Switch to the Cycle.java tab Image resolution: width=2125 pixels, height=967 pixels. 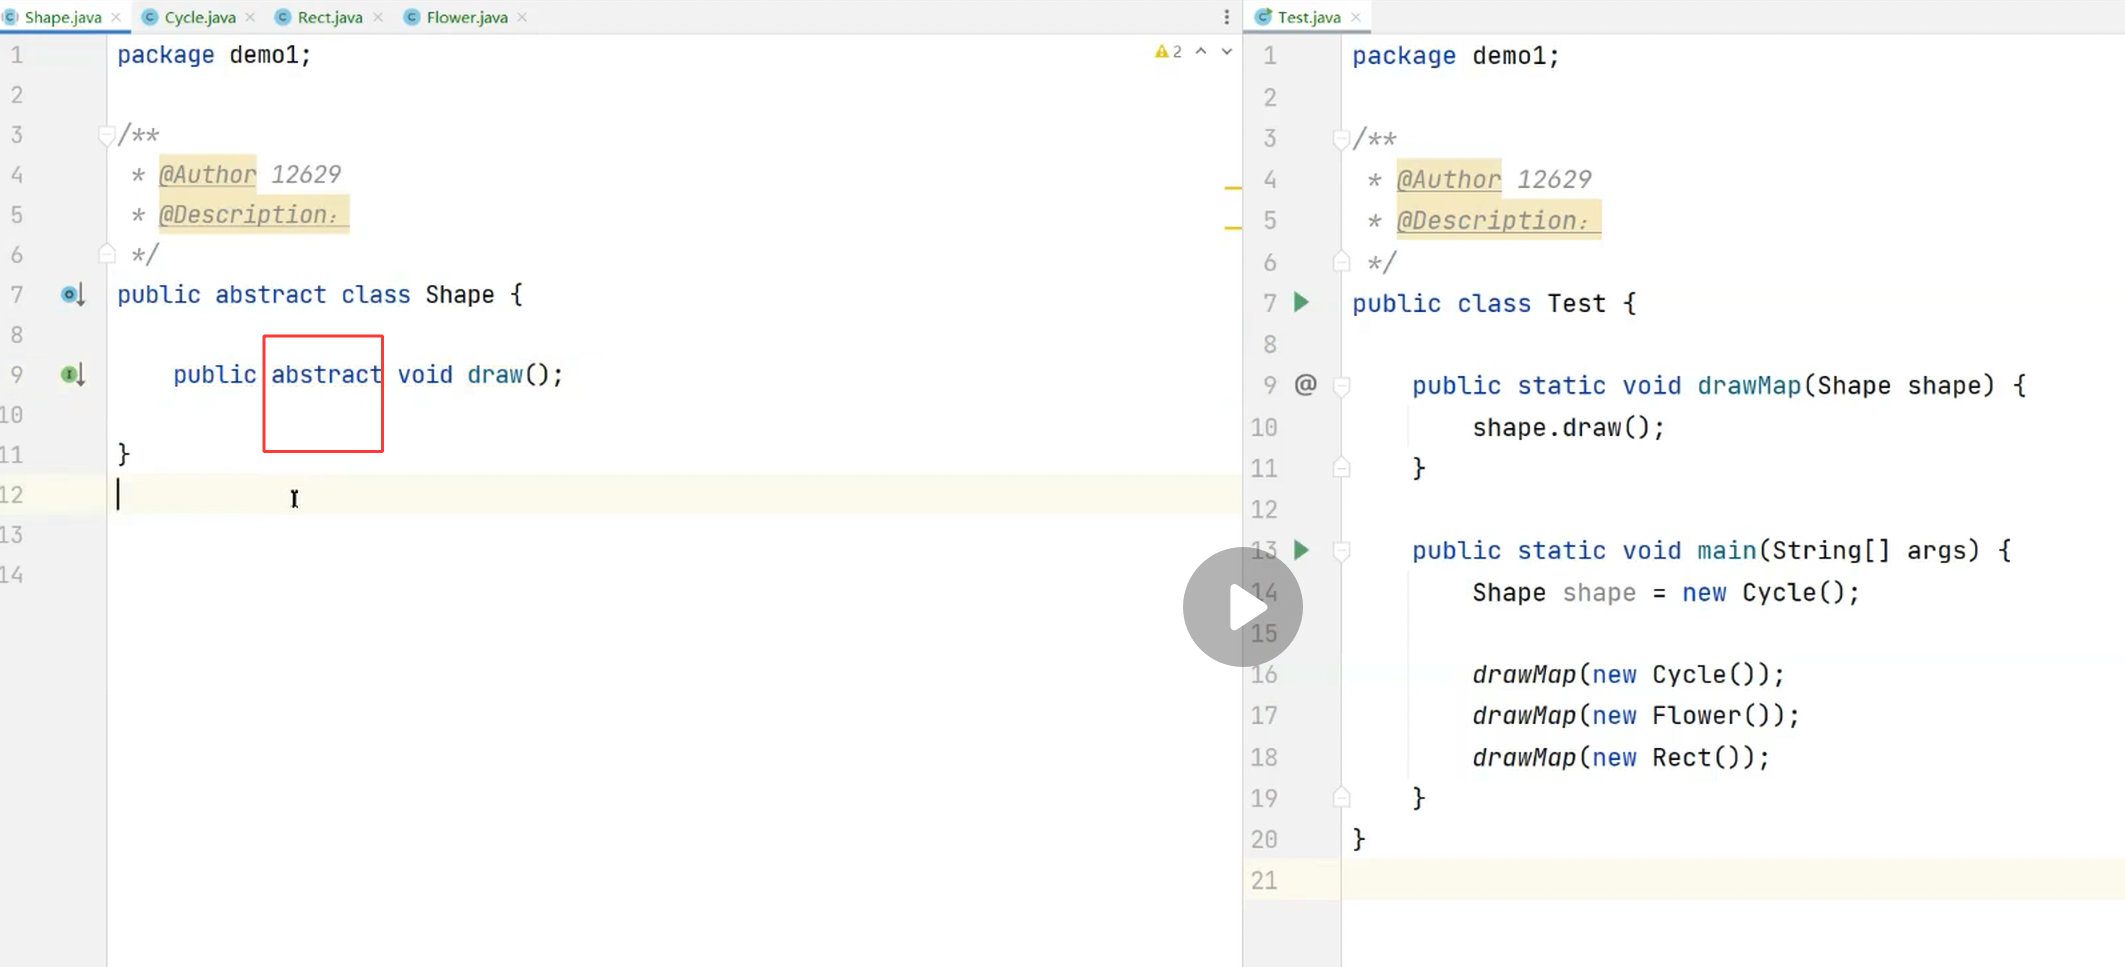(199, 17)
